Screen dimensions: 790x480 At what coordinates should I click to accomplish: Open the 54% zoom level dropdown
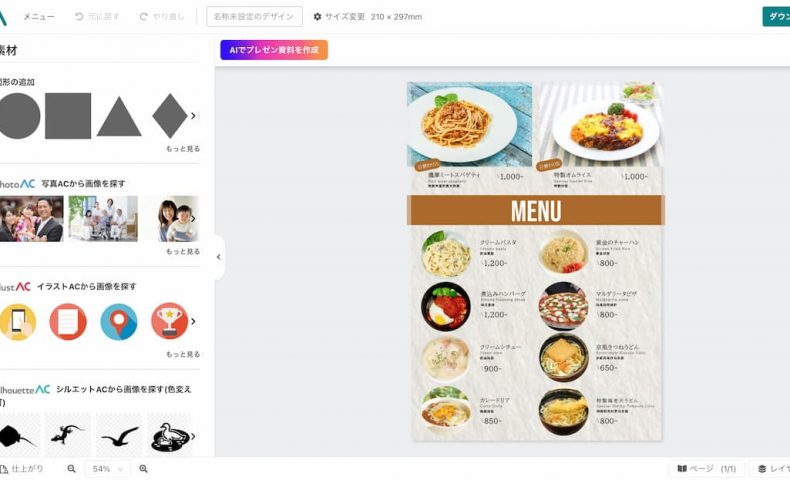point(107,469)
